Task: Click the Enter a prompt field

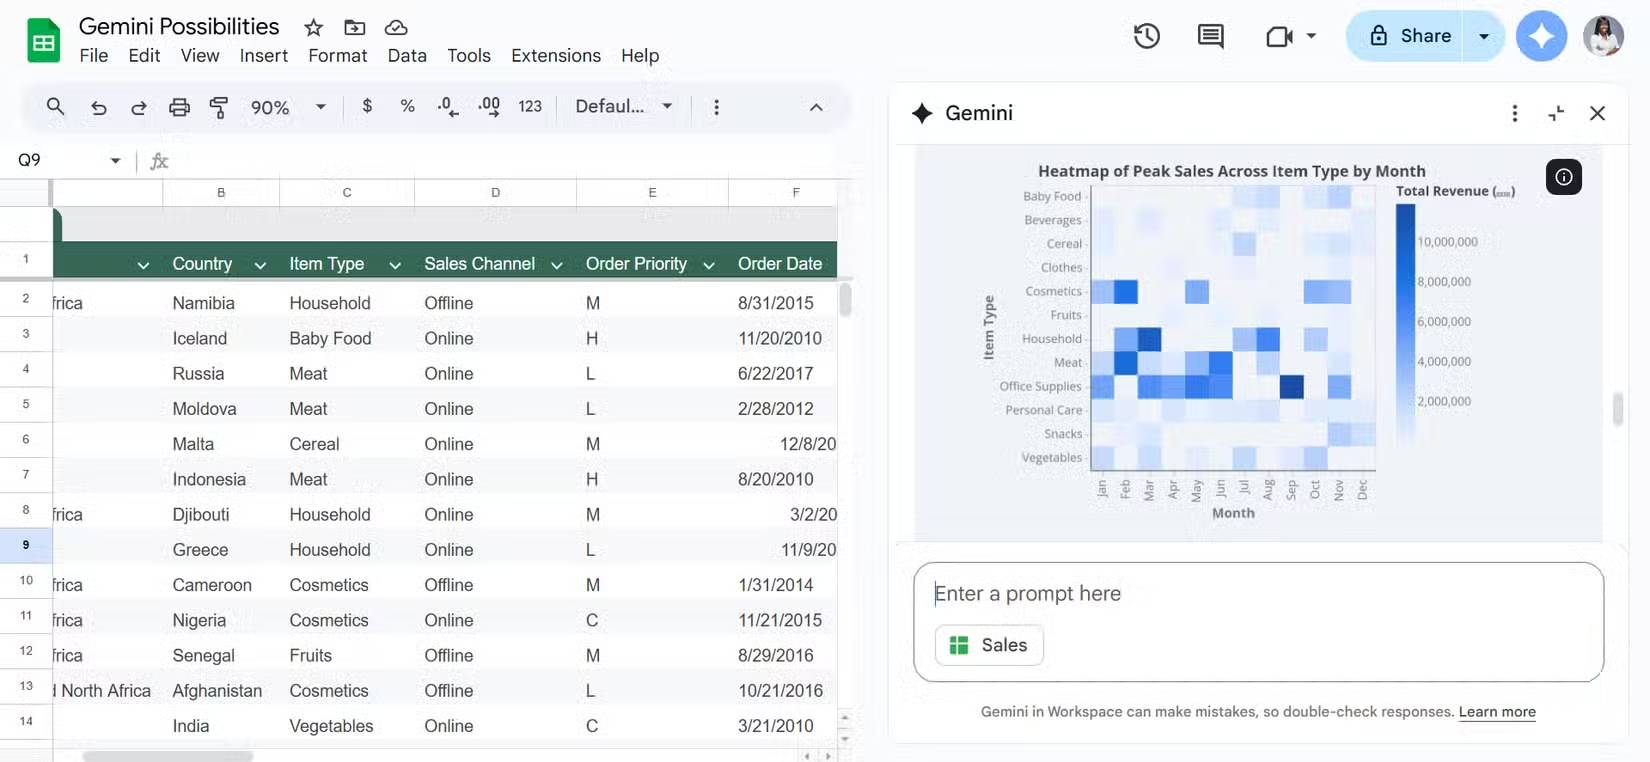Action: coord(1258,594)
